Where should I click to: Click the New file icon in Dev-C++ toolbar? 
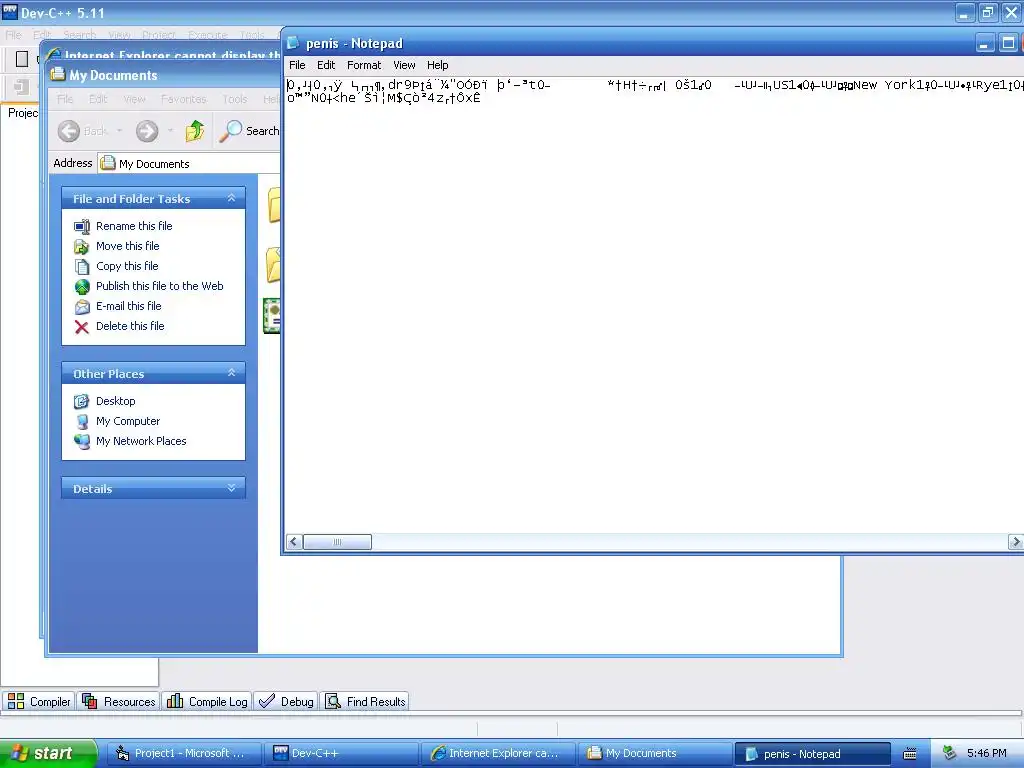tap(22, 59)
